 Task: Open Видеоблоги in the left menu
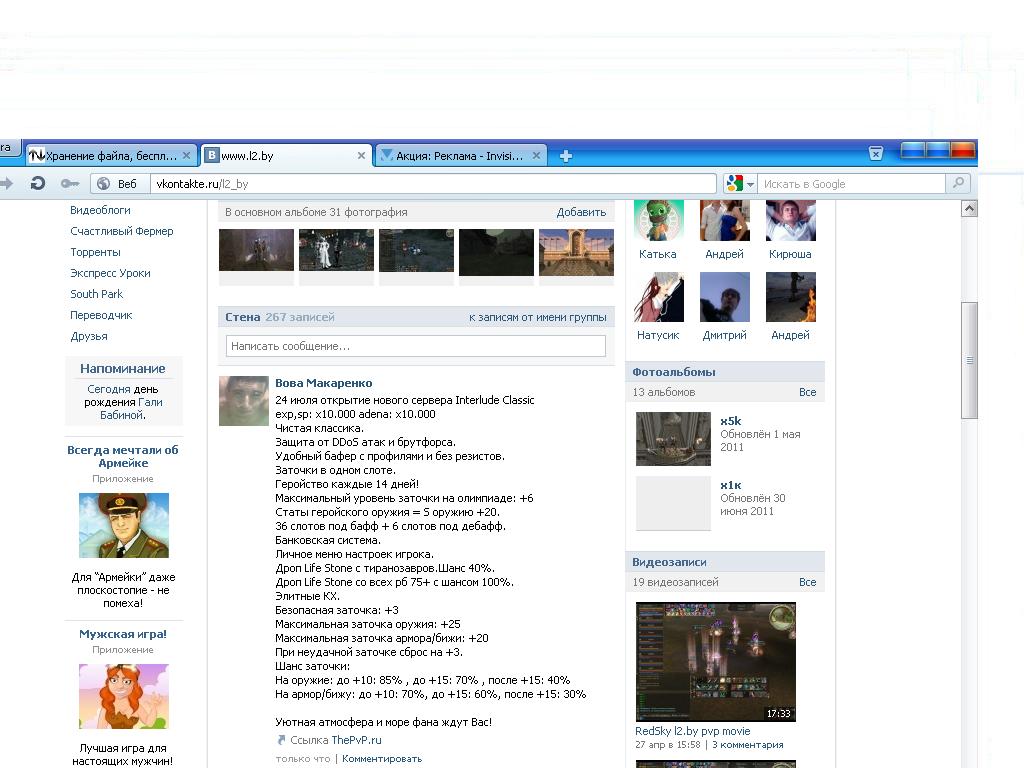100,210
